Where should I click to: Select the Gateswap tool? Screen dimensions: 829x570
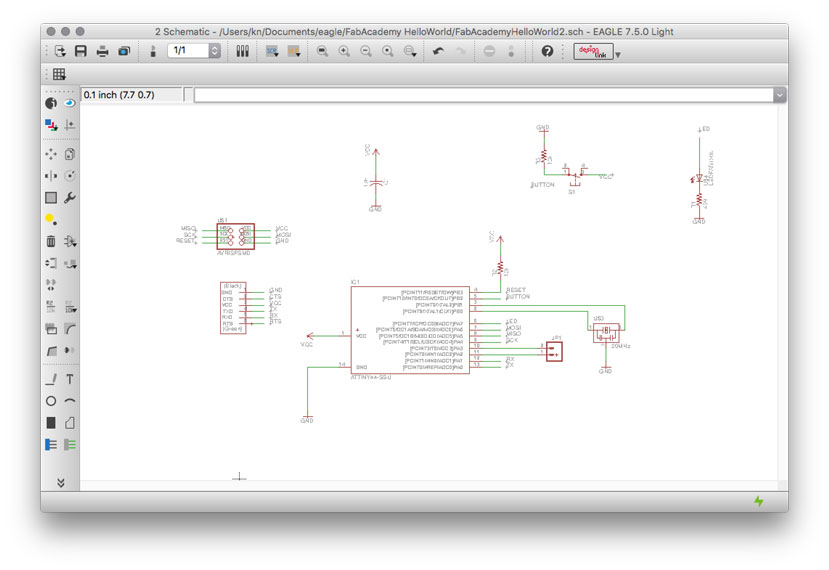(51, 285)
